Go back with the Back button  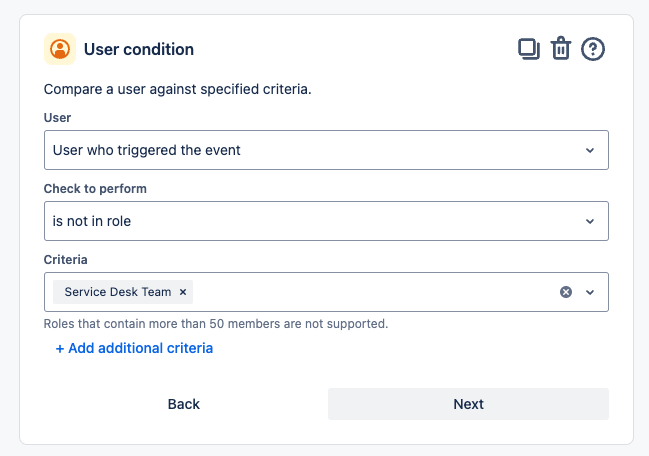point(184,404)
